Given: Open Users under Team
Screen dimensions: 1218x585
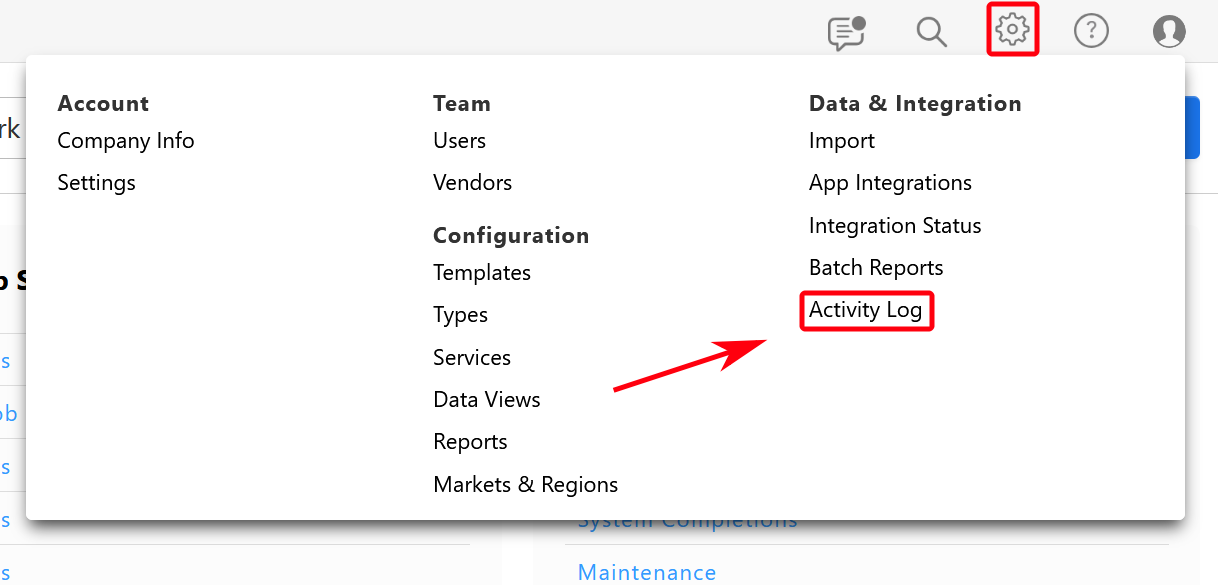Looking at the screenshot, I should click(459, 141).
